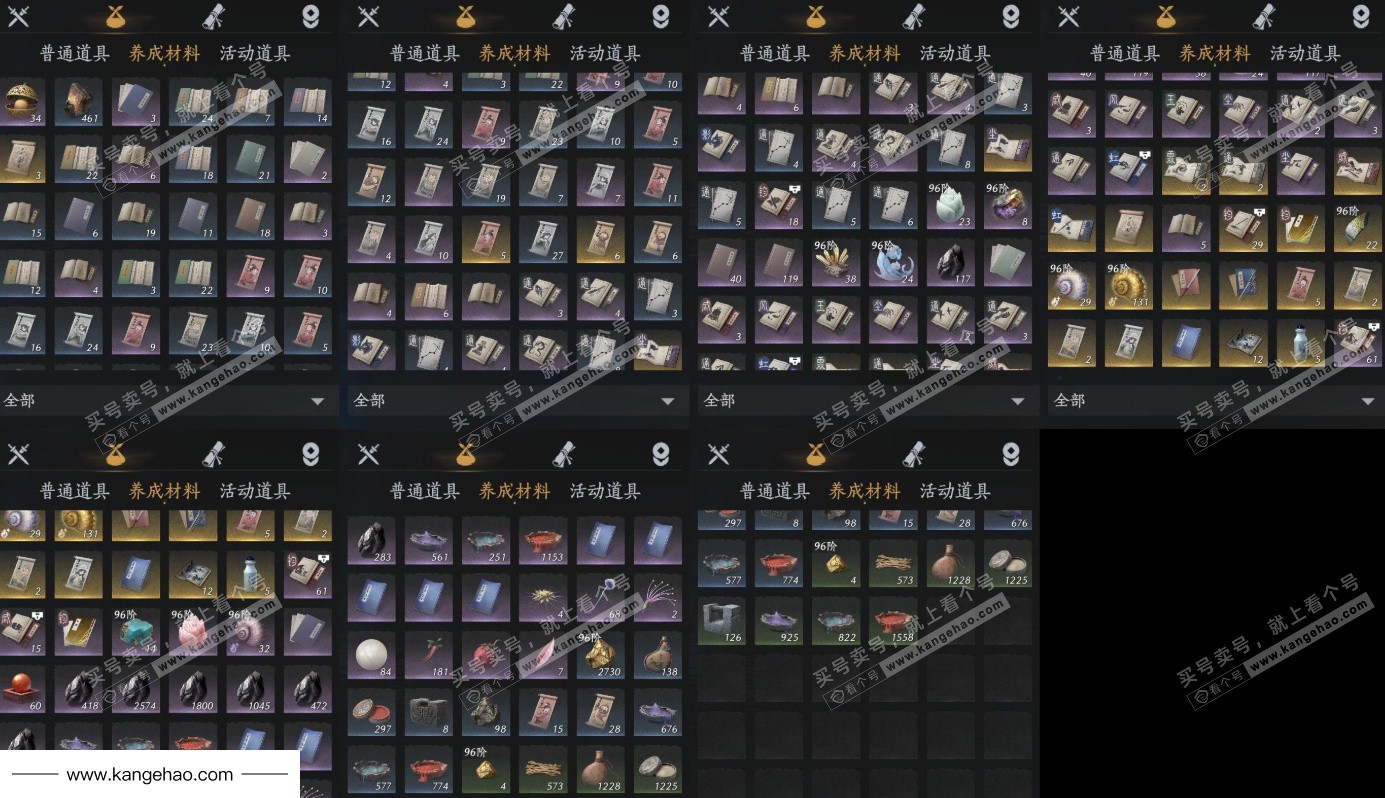Select the red chili item with count 181
The width and height of the screenshot is (1385, 798).
[x=428, y=655]
